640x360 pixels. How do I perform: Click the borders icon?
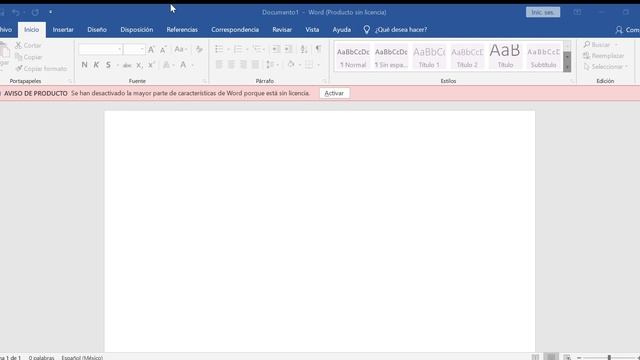click(x=309, y=64)
